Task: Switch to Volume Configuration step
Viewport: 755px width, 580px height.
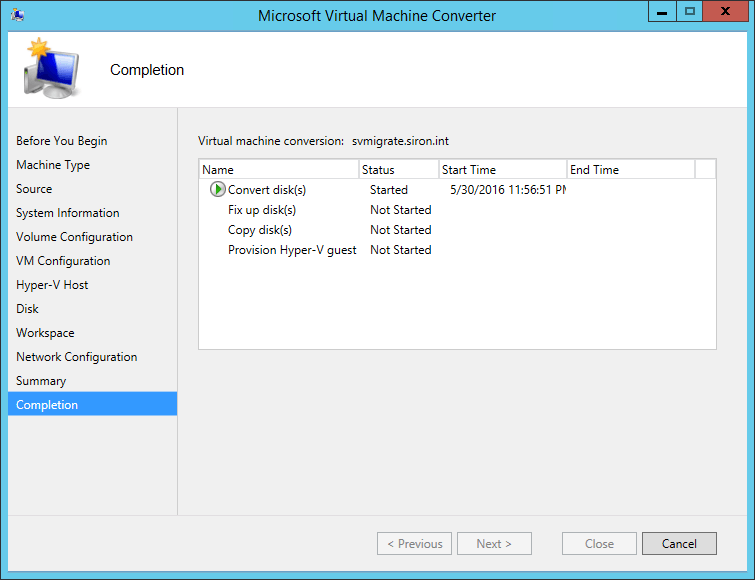Action: pyautogui.click(x=74, y=237)
